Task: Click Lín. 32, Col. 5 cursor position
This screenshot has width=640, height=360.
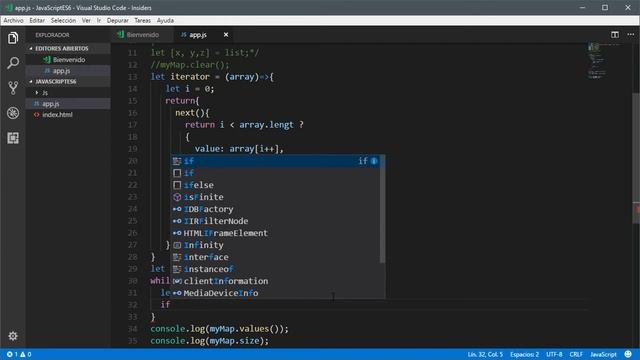Action: coord(485,354)
